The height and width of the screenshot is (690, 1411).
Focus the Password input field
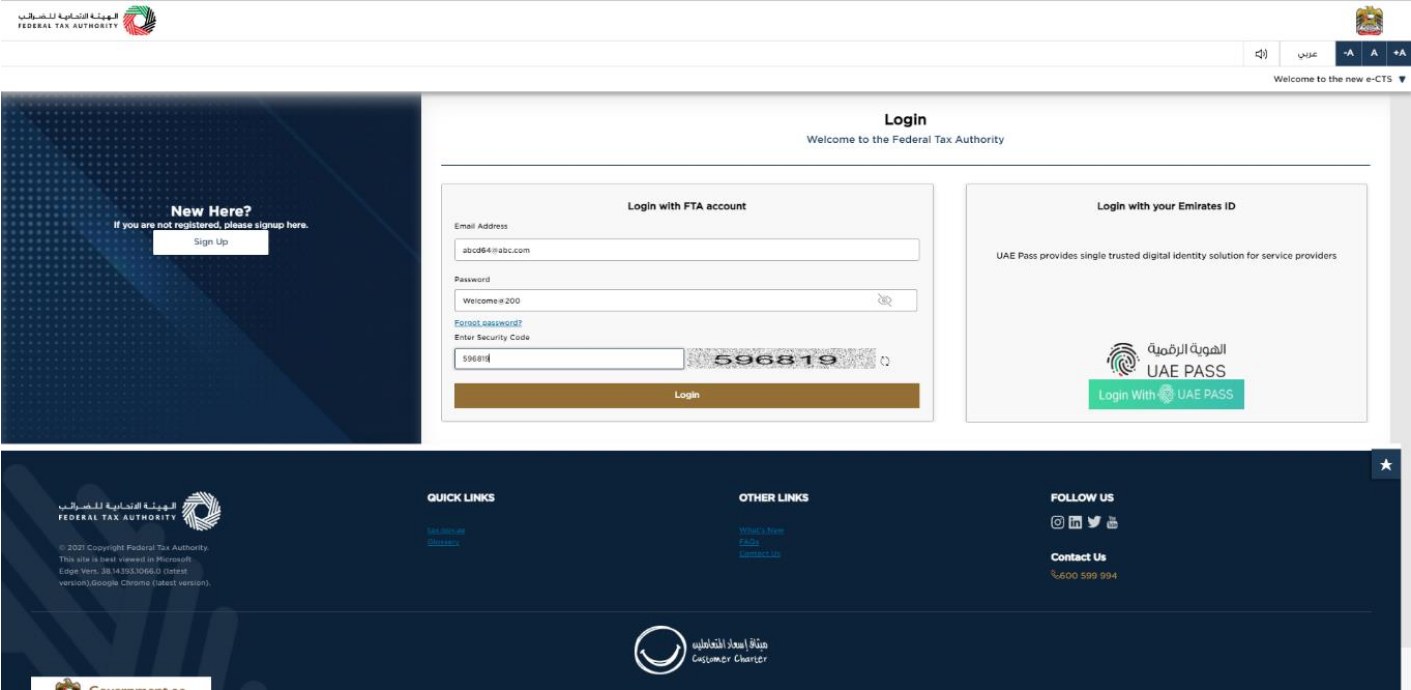click(685, 300)
